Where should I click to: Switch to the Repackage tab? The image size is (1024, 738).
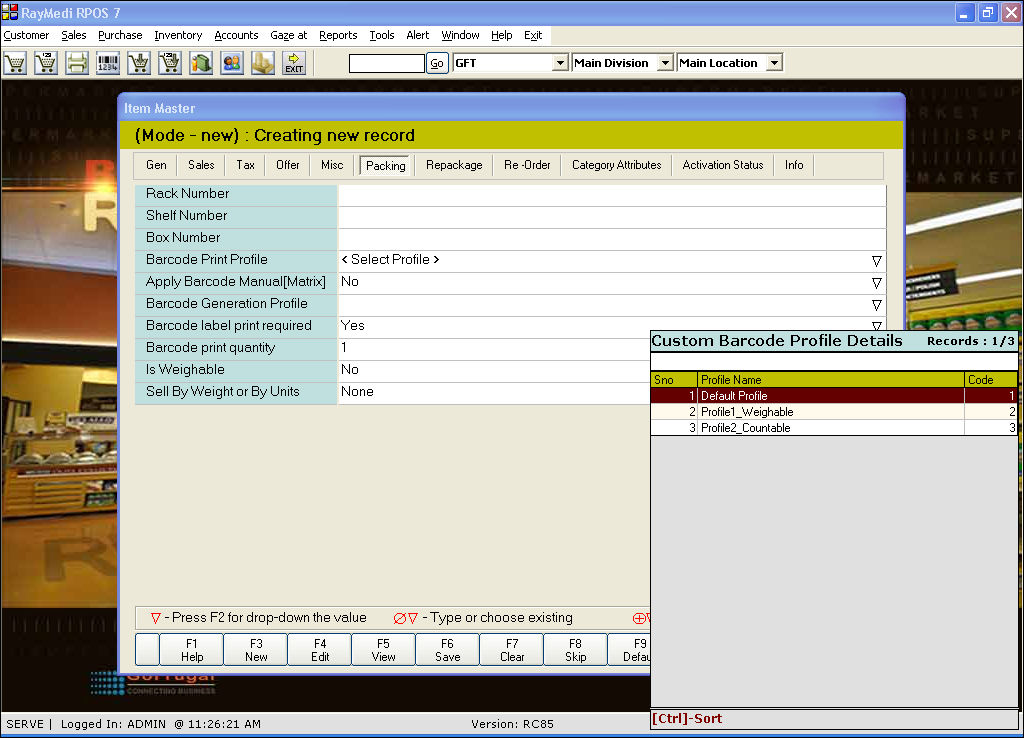pyautogui.click(x=454, y=165)
